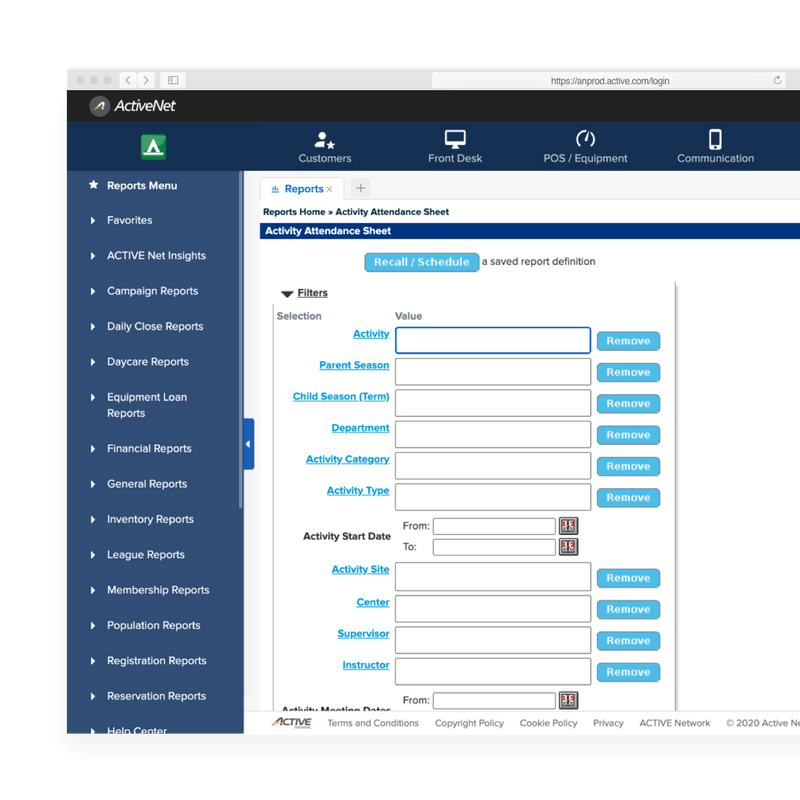Collapse the sidebar with the blue arrow

(x=248, y=444)
